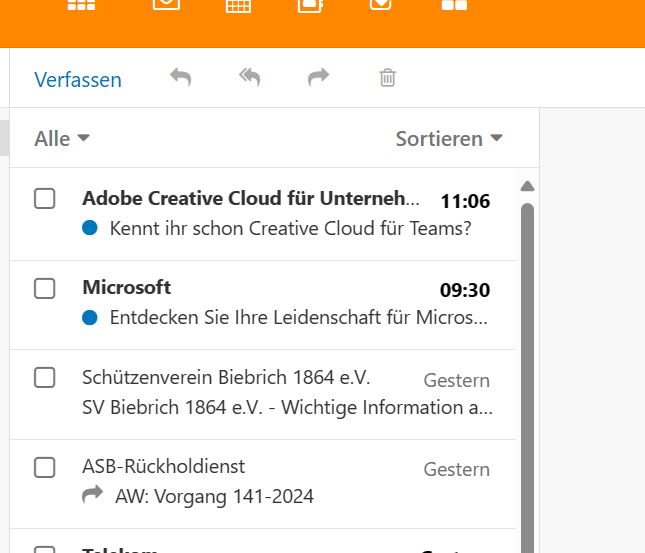Open email from Adobe Creative Cloud für Unterneh...
645x553 pixels.
coord(251,198)
